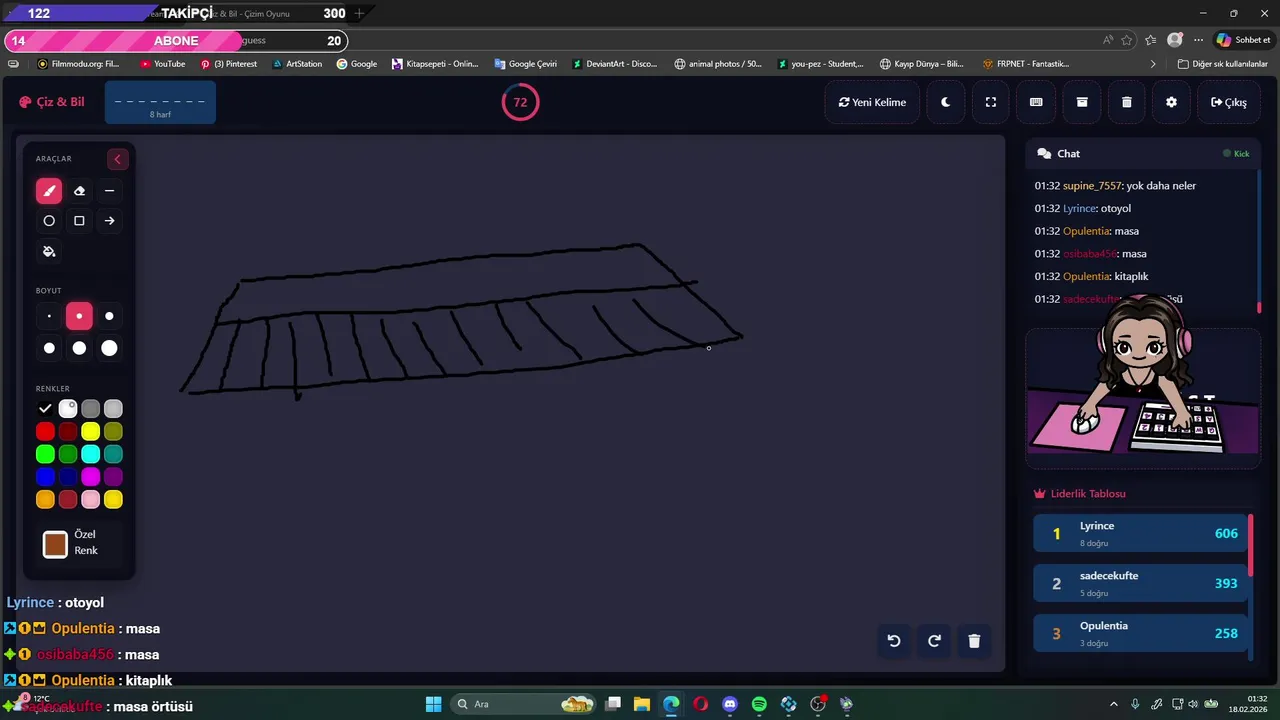Choose the second brush size option
Viewport: 1280px width, 720px height.
79,316
